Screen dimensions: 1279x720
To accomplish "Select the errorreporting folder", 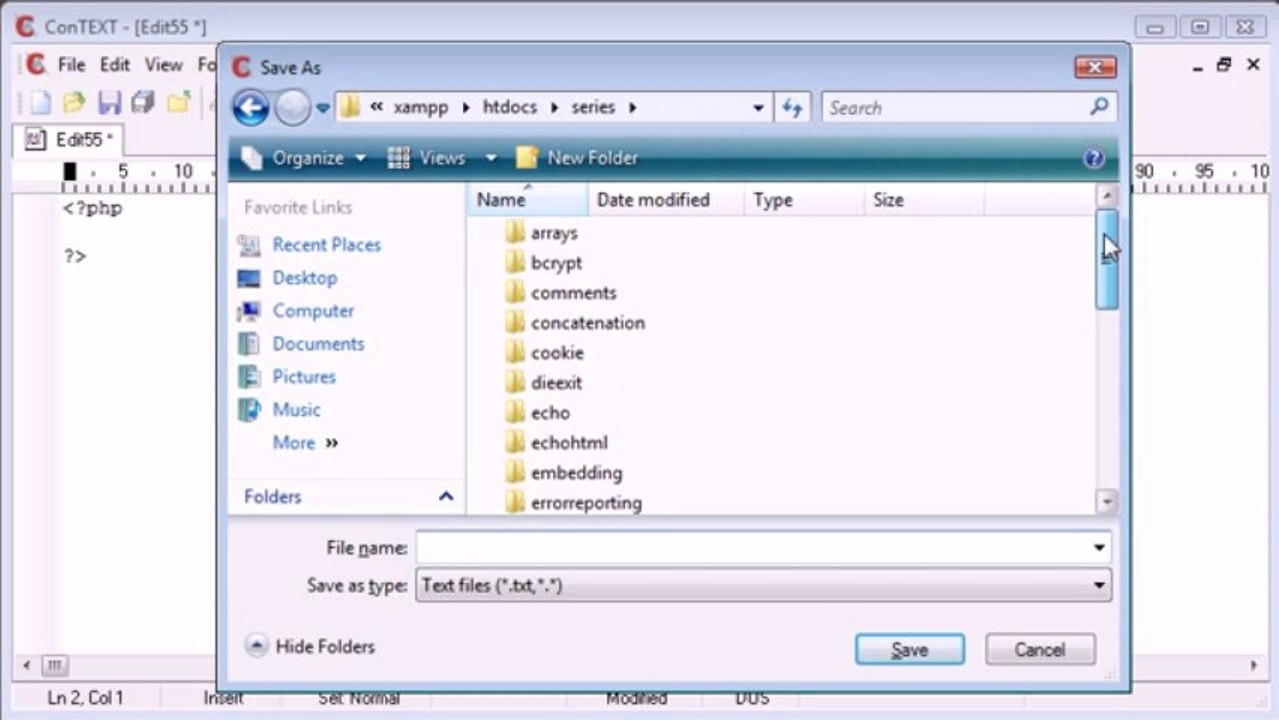I will (573, 503).
